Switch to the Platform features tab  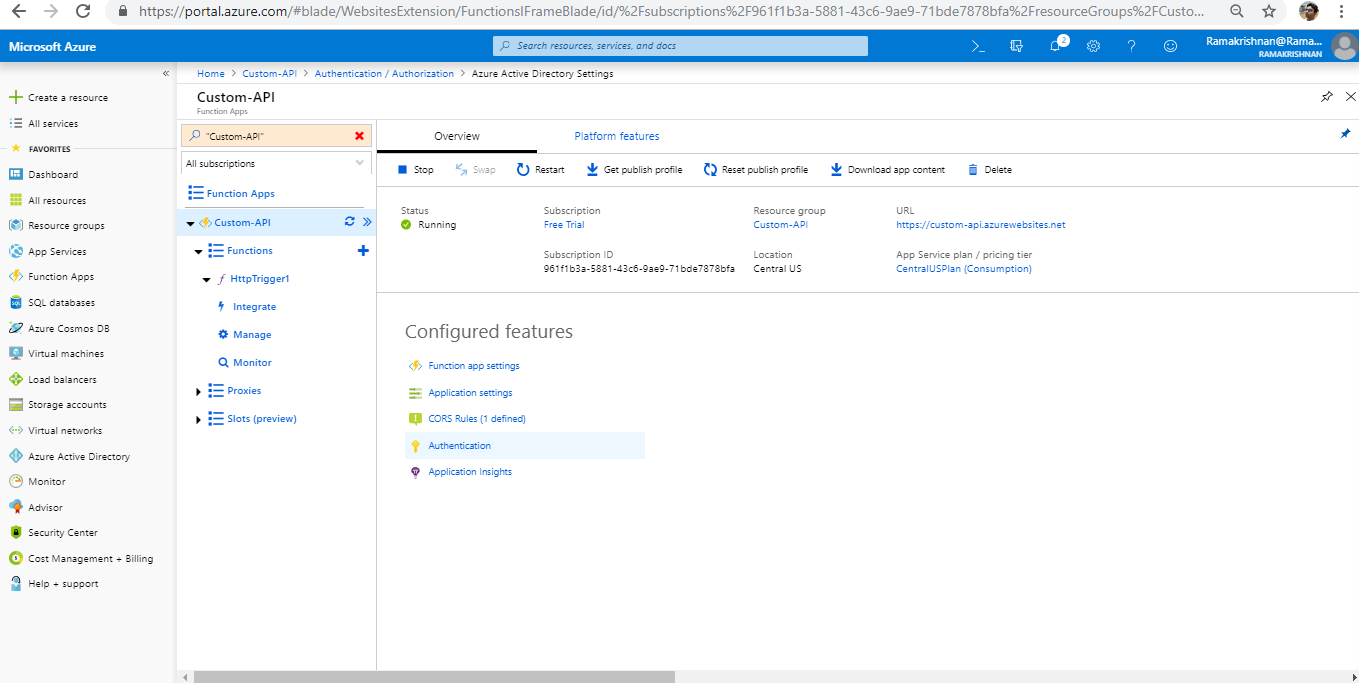(617, 136)
